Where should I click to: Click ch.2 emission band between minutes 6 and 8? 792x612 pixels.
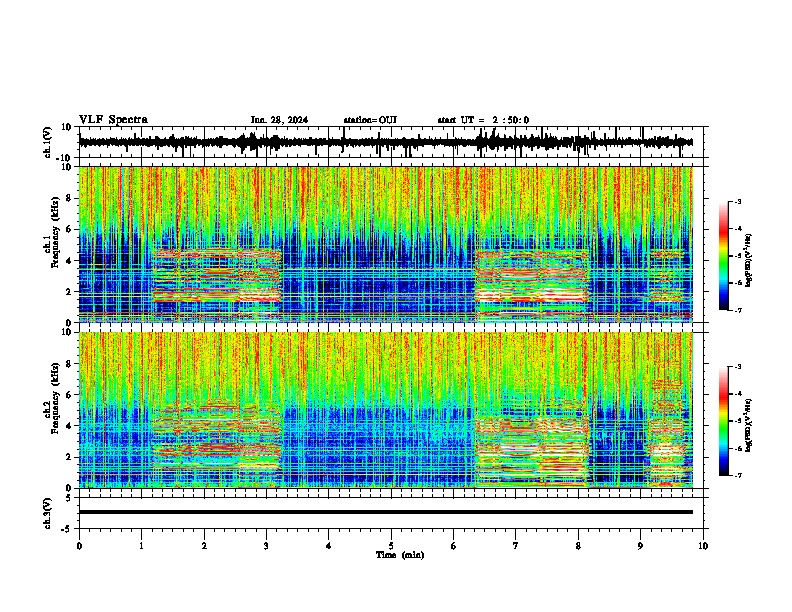tap(532, 451)
